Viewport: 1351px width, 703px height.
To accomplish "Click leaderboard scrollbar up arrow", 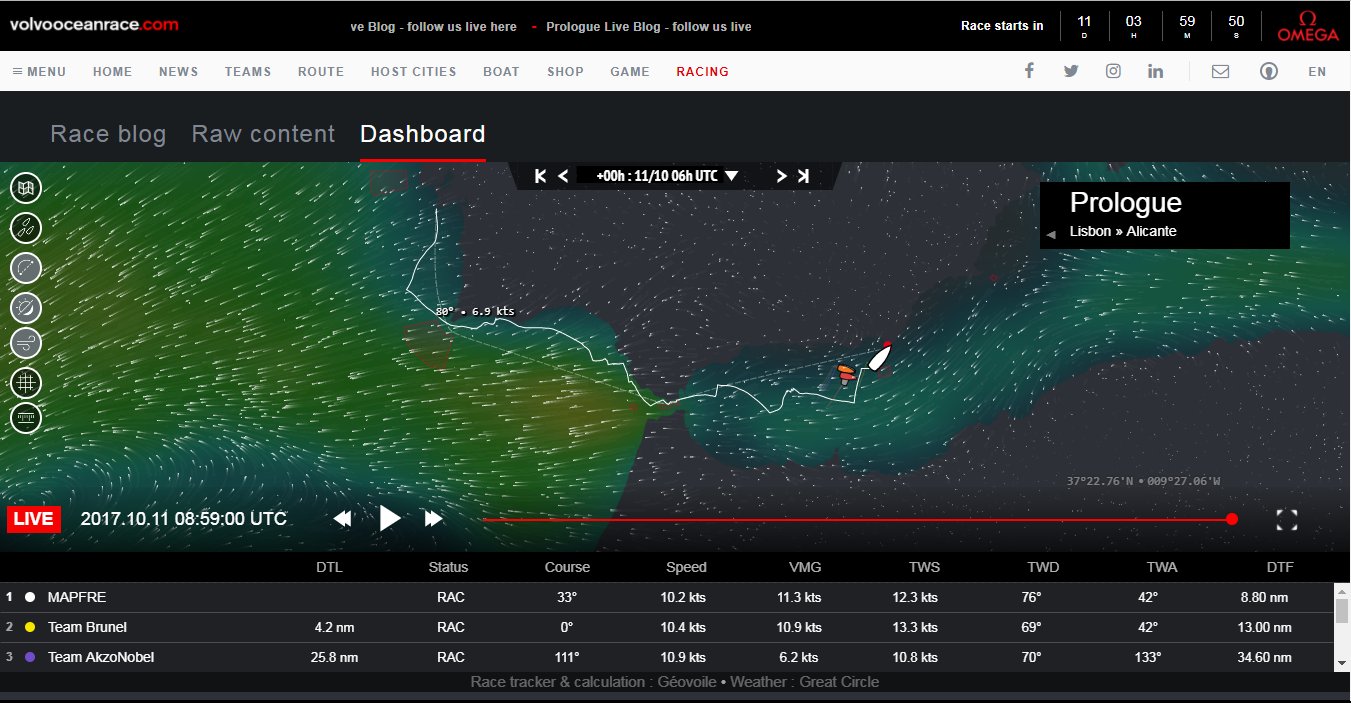I will point(1343,592).
